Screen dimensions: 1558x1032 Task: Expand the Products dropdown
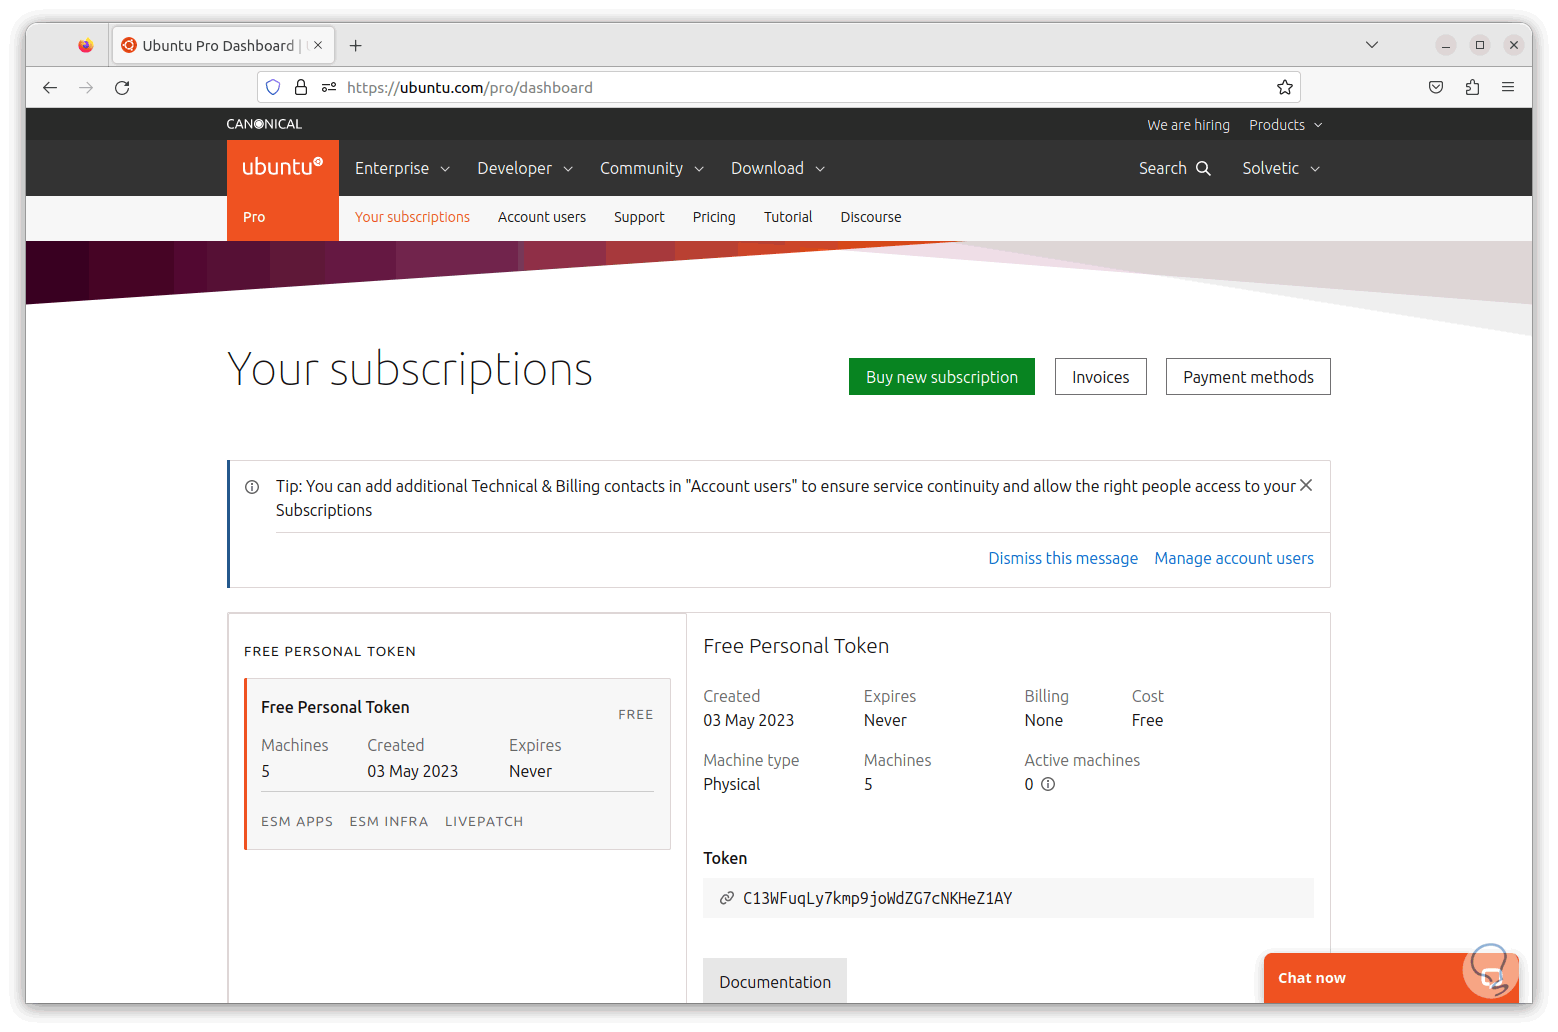pyautogui.click(x=1286, y=125)
